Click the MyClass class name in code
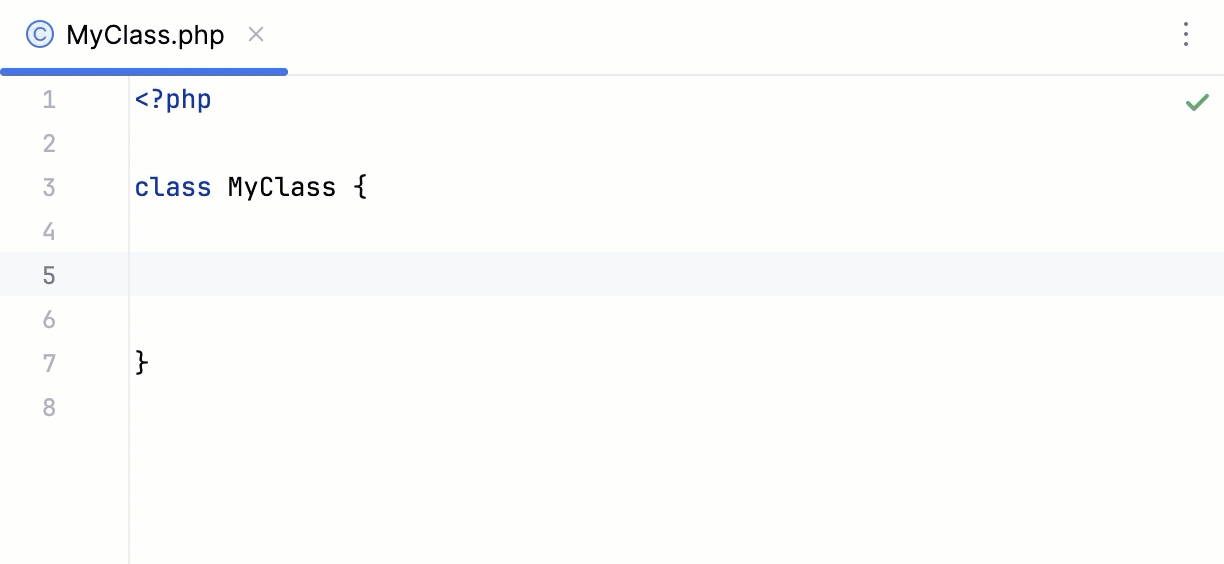Image resolution: width=1224 pixels, height=564 pixels. pyautogui.click(x=282, y=188)
